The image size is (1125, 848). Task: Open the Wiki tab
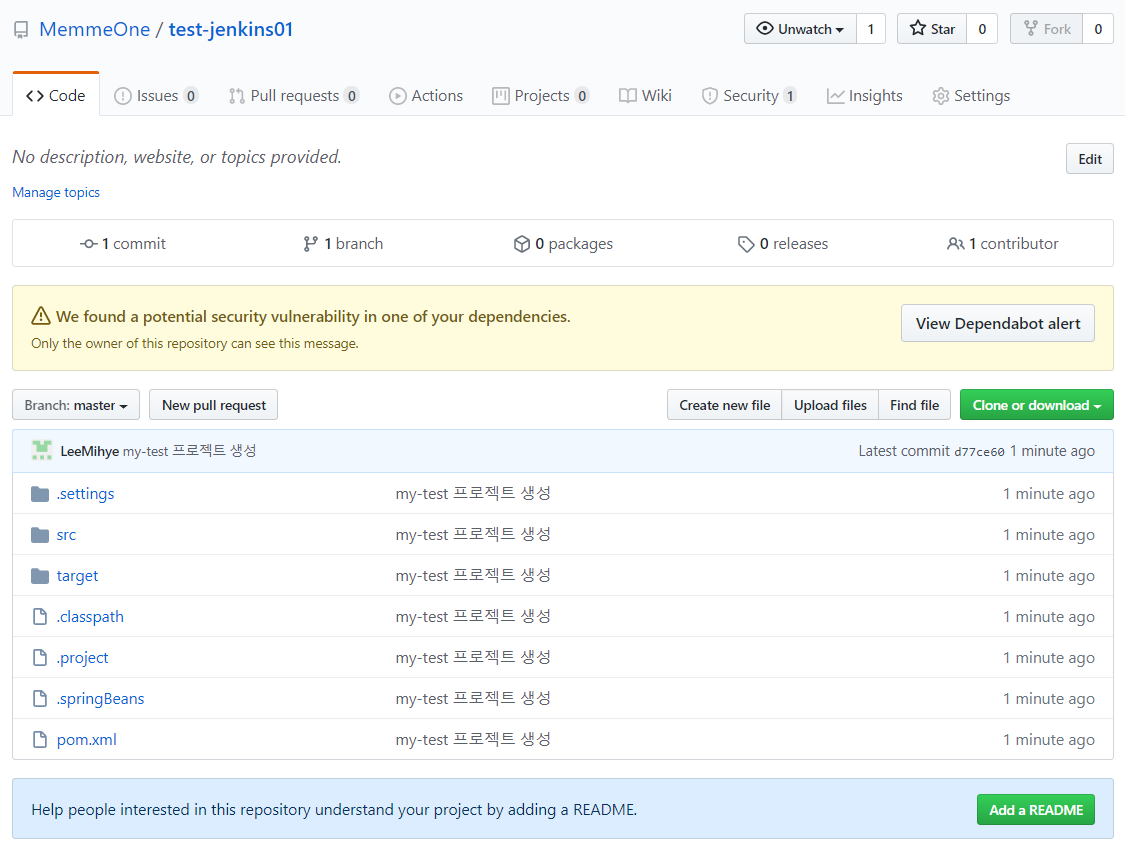pyautogui.click(x=646, y=95)
